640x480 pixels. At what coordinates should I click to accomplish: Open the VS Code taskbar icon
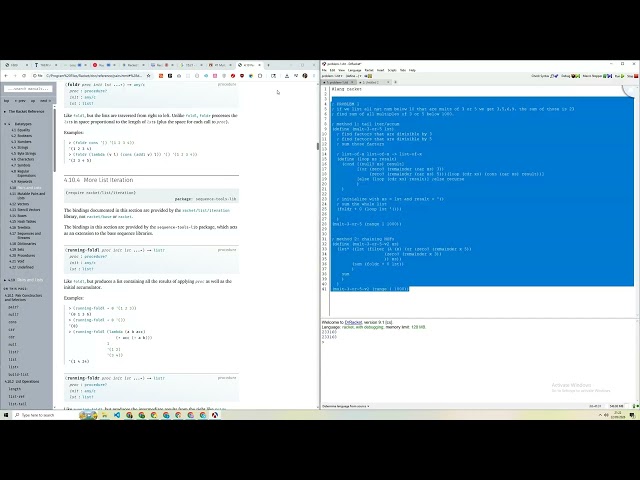pyautogui.click(x=117, y=415)
